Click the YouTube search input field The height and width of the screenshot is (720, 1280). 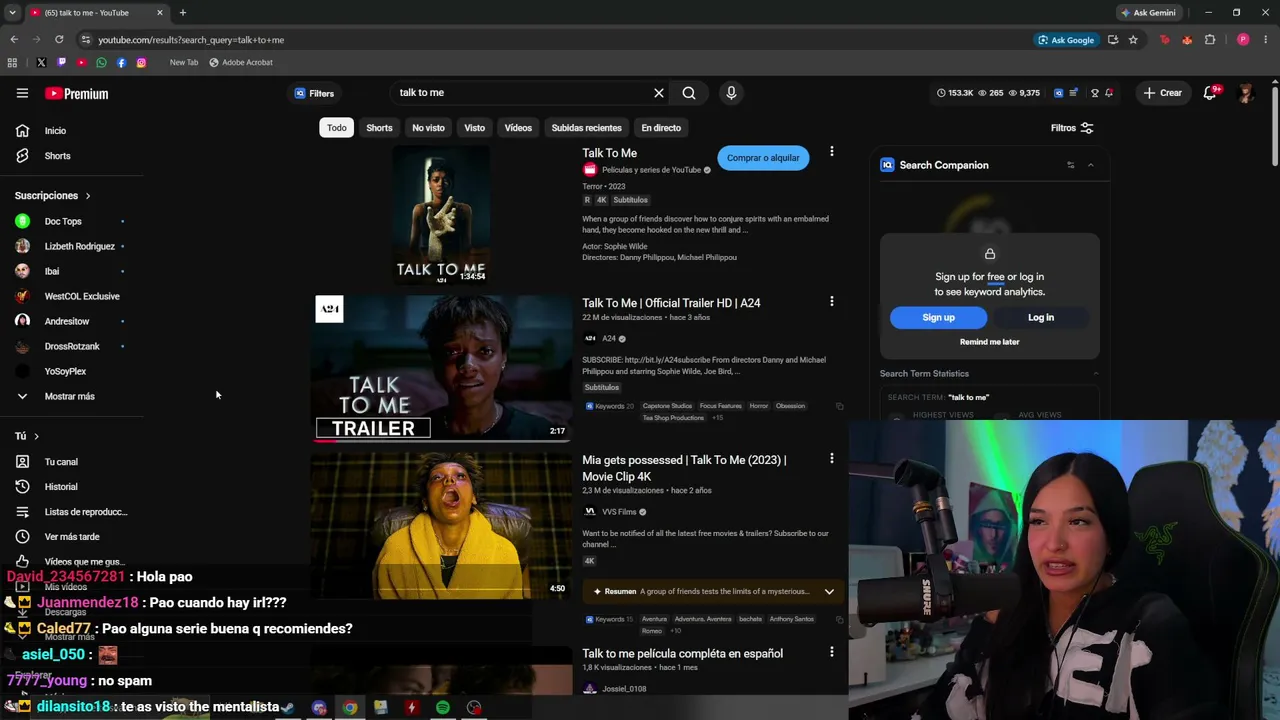point(520,93)
